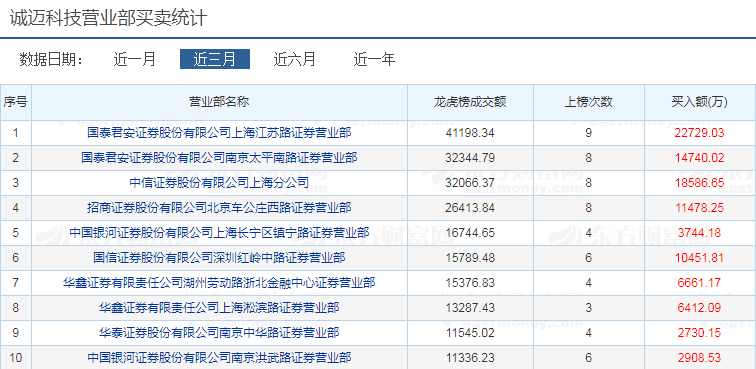This screenshot has width=756, height=369.
Task: Click the 11545.02 transaction amount cell
Action: pyautogui.click(x=470, y=333)
